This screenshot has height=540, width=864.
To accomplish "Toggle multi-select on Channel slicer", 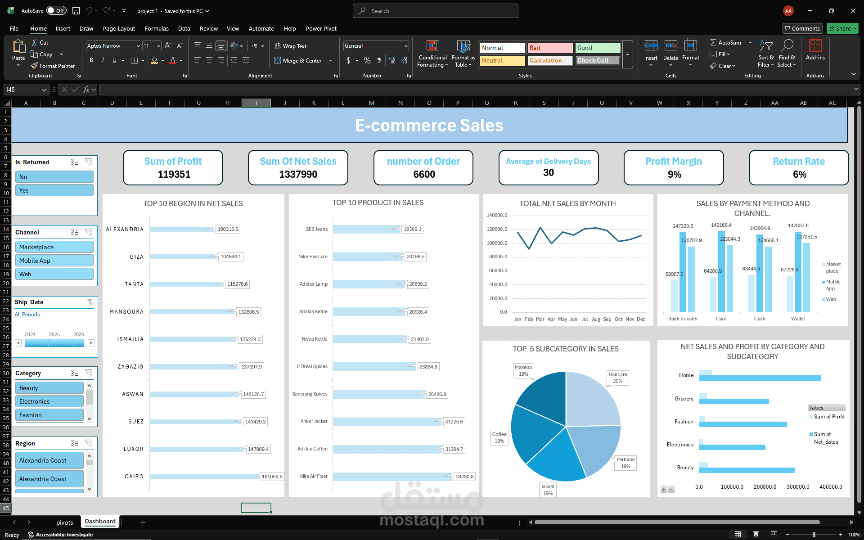I will click(75, 232).
